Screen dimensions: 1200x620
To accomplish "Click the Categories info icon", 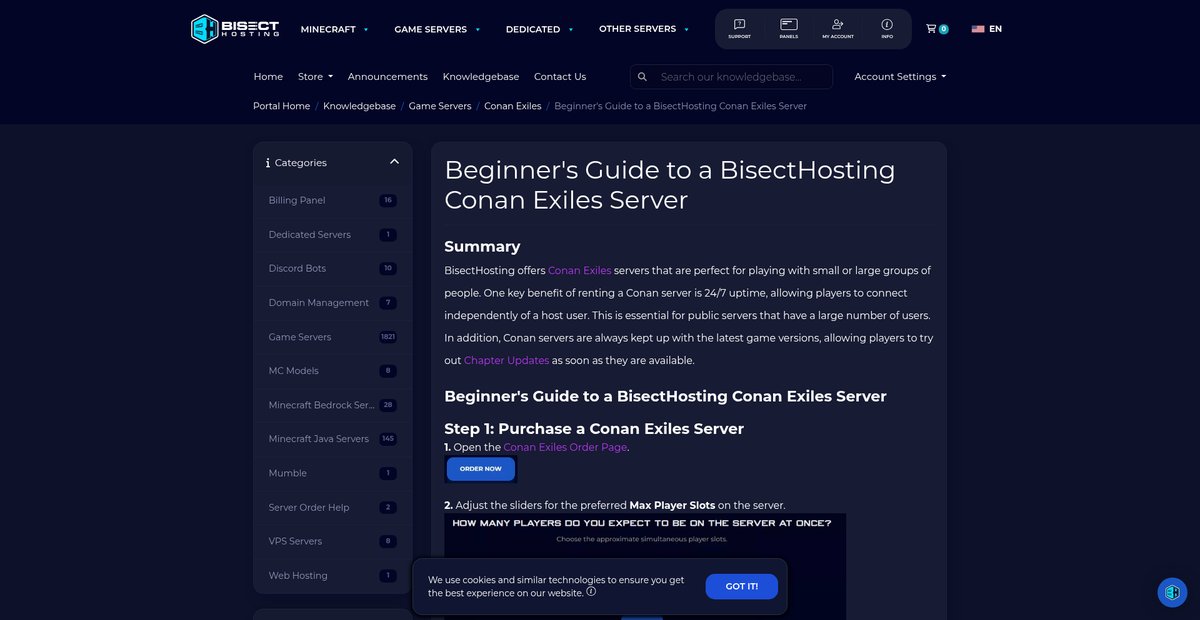I will coord(268,163).
